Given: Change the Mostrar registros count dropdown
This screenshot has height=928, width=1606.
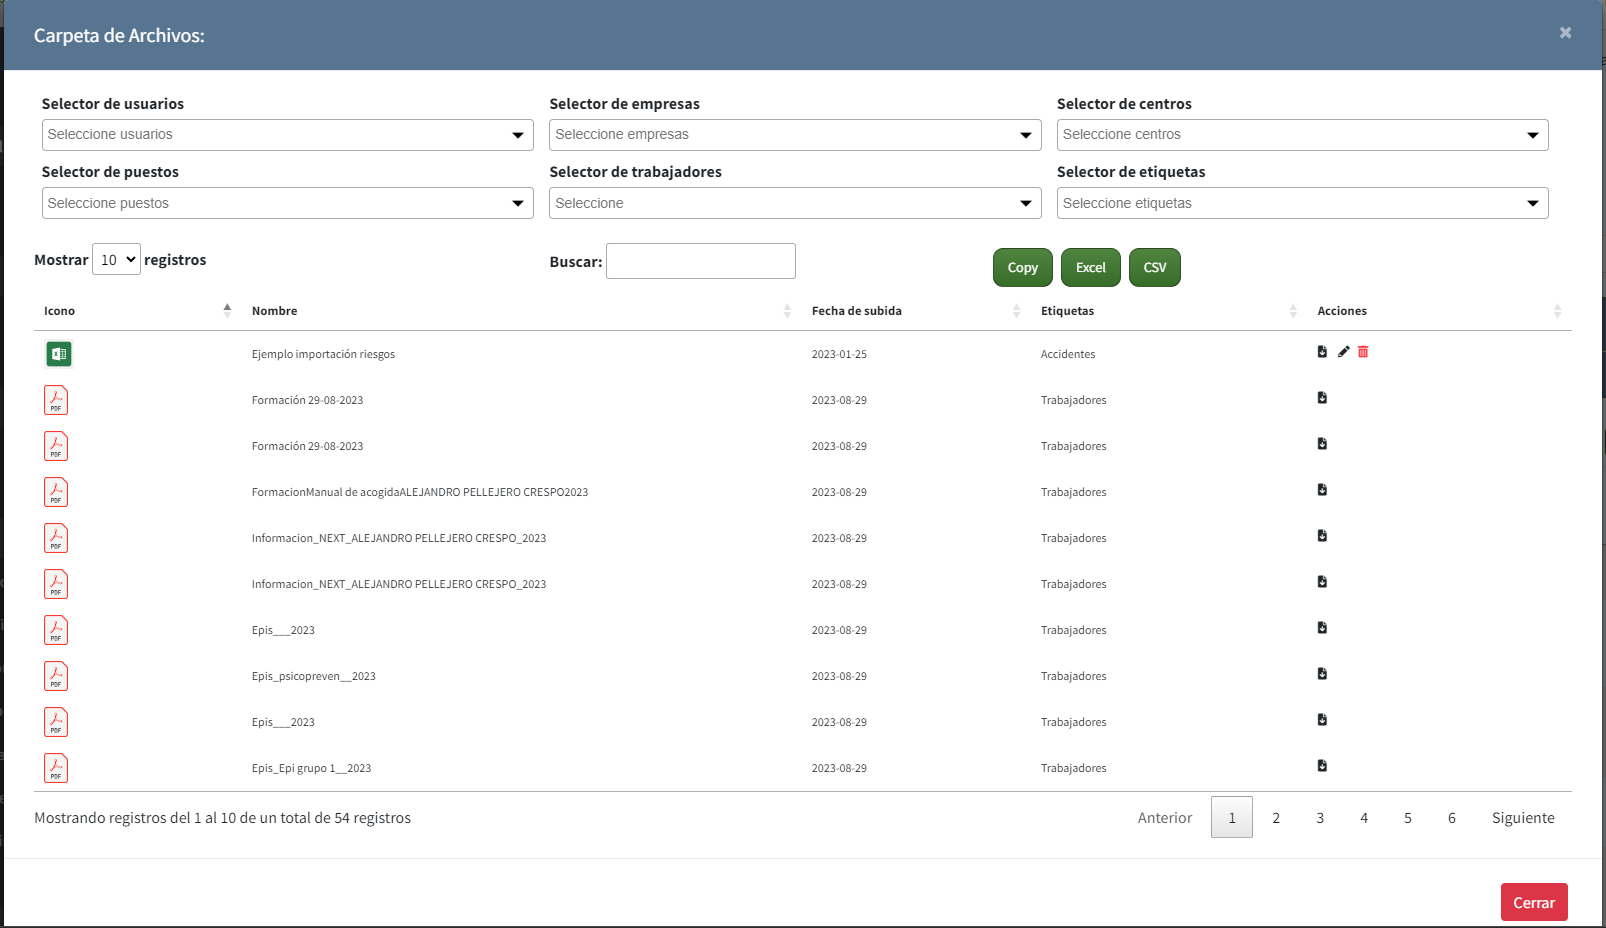Looking at the screenshot, I should pyautogui.click(x=116, y=260).
